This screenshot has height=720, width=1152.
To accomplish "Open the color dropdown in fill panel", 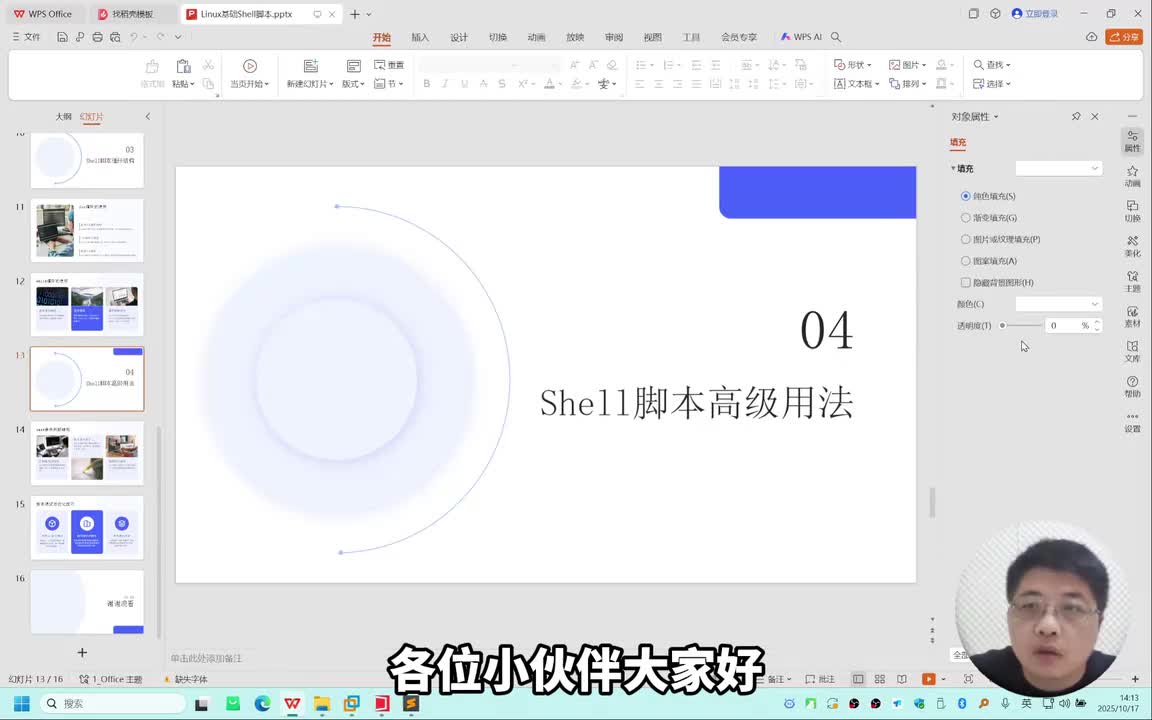I will click(x=1059, y=303).
